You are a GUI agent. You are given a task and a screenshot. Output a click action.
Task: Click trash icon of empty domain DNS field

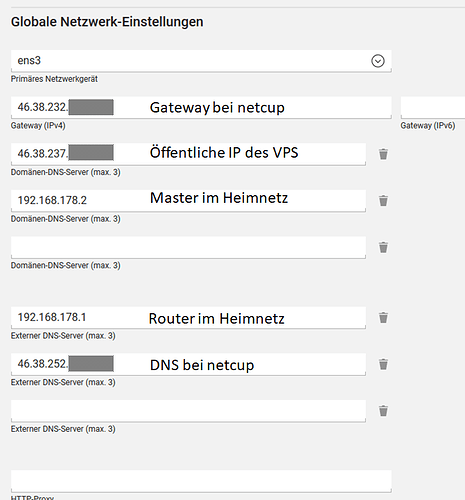click(x=383, y=247)
